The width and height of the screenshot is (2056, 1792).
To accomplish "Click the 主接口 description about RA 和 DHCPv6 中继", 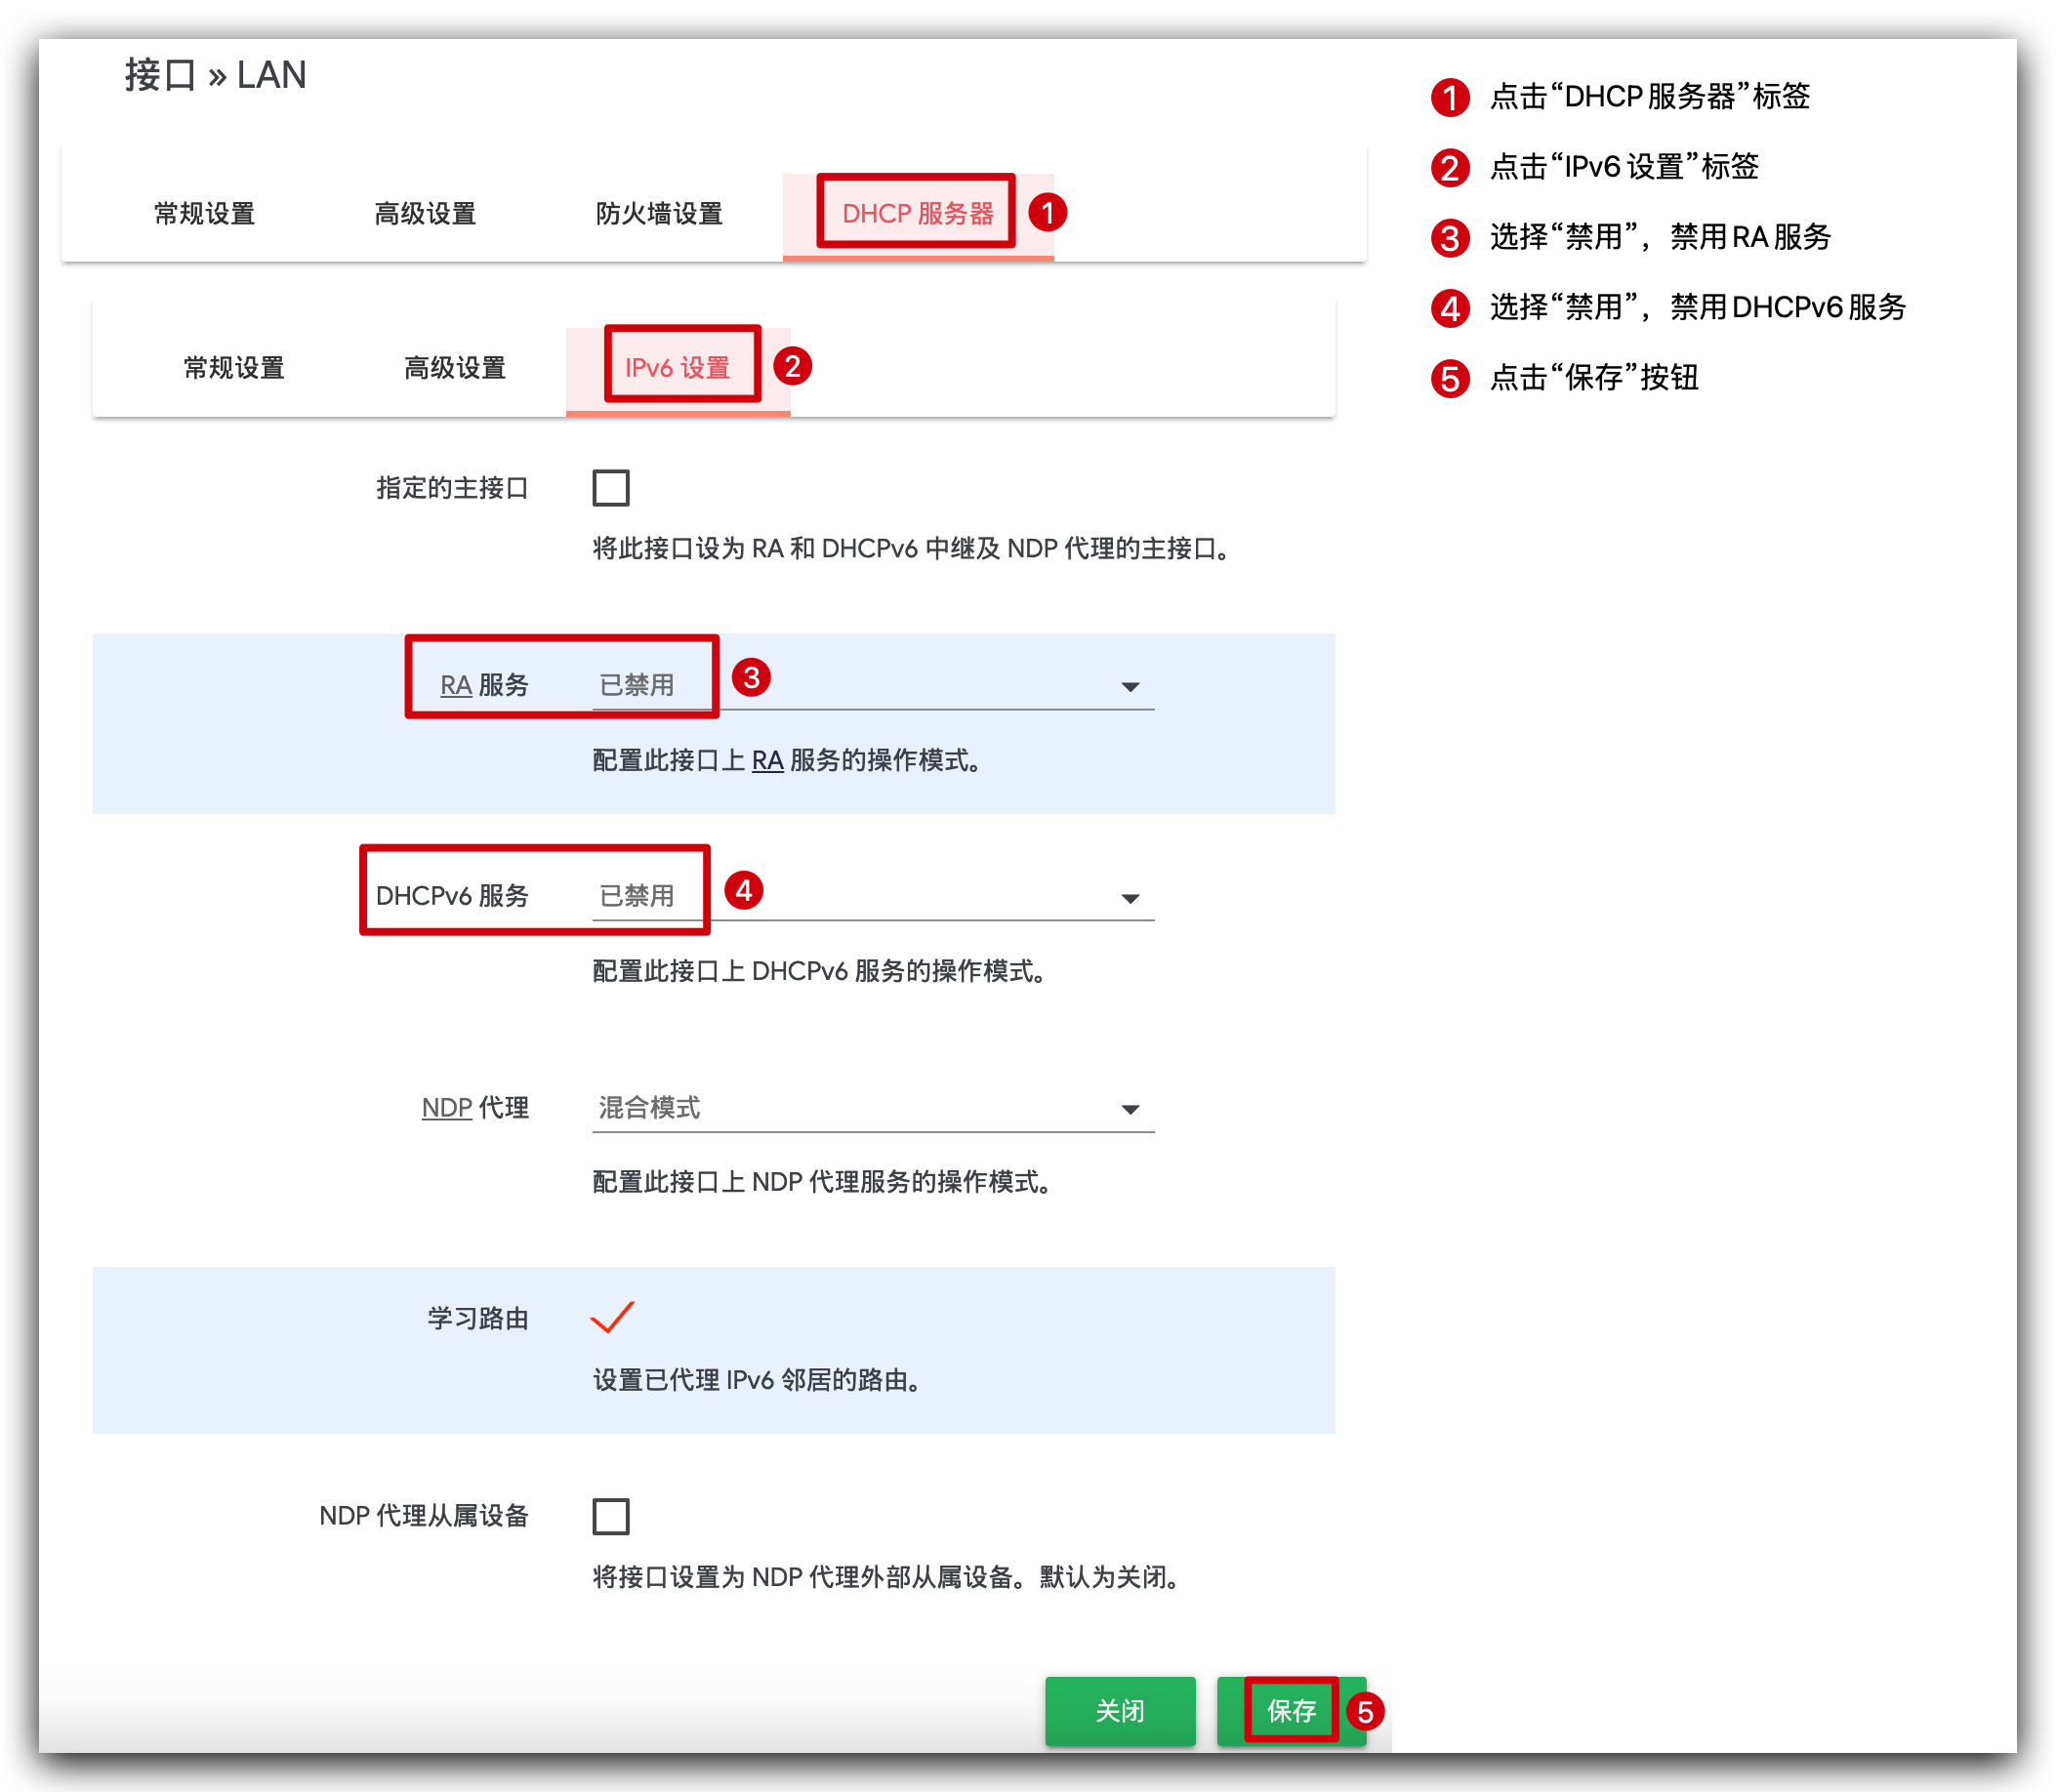I will click(911, 549).
